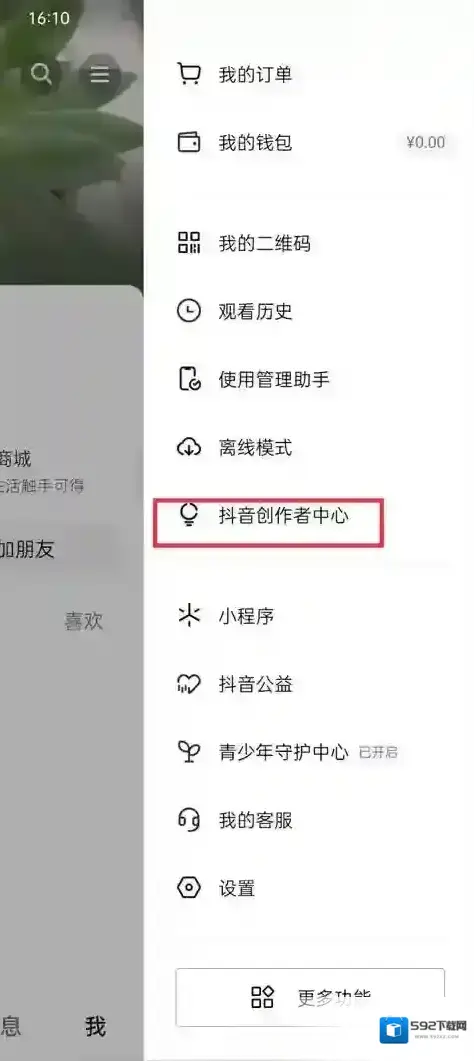Screen dimensions: 474x1061
Task: Tap the headset icon for 我的客服
Action: [x=189, y=820]
